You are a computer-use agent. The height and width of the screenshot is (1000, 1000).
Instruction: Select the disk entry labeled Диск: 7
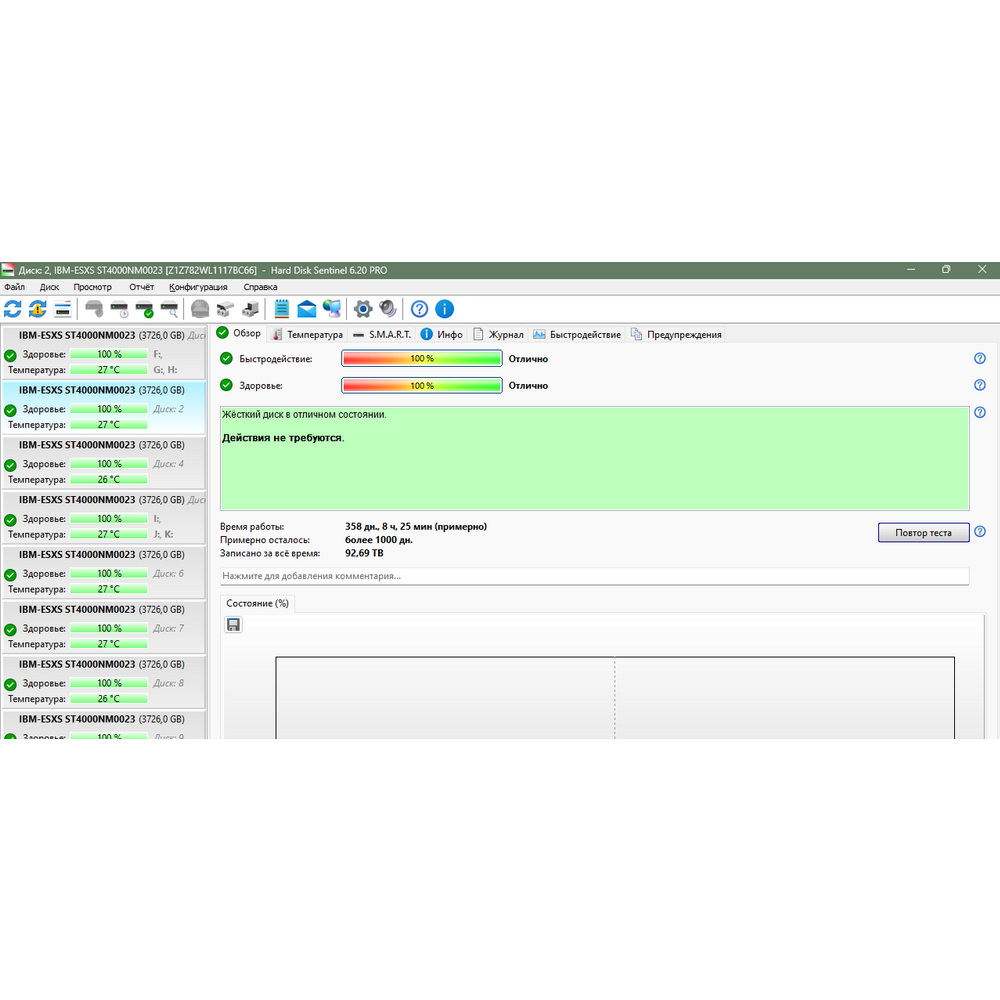103,627
